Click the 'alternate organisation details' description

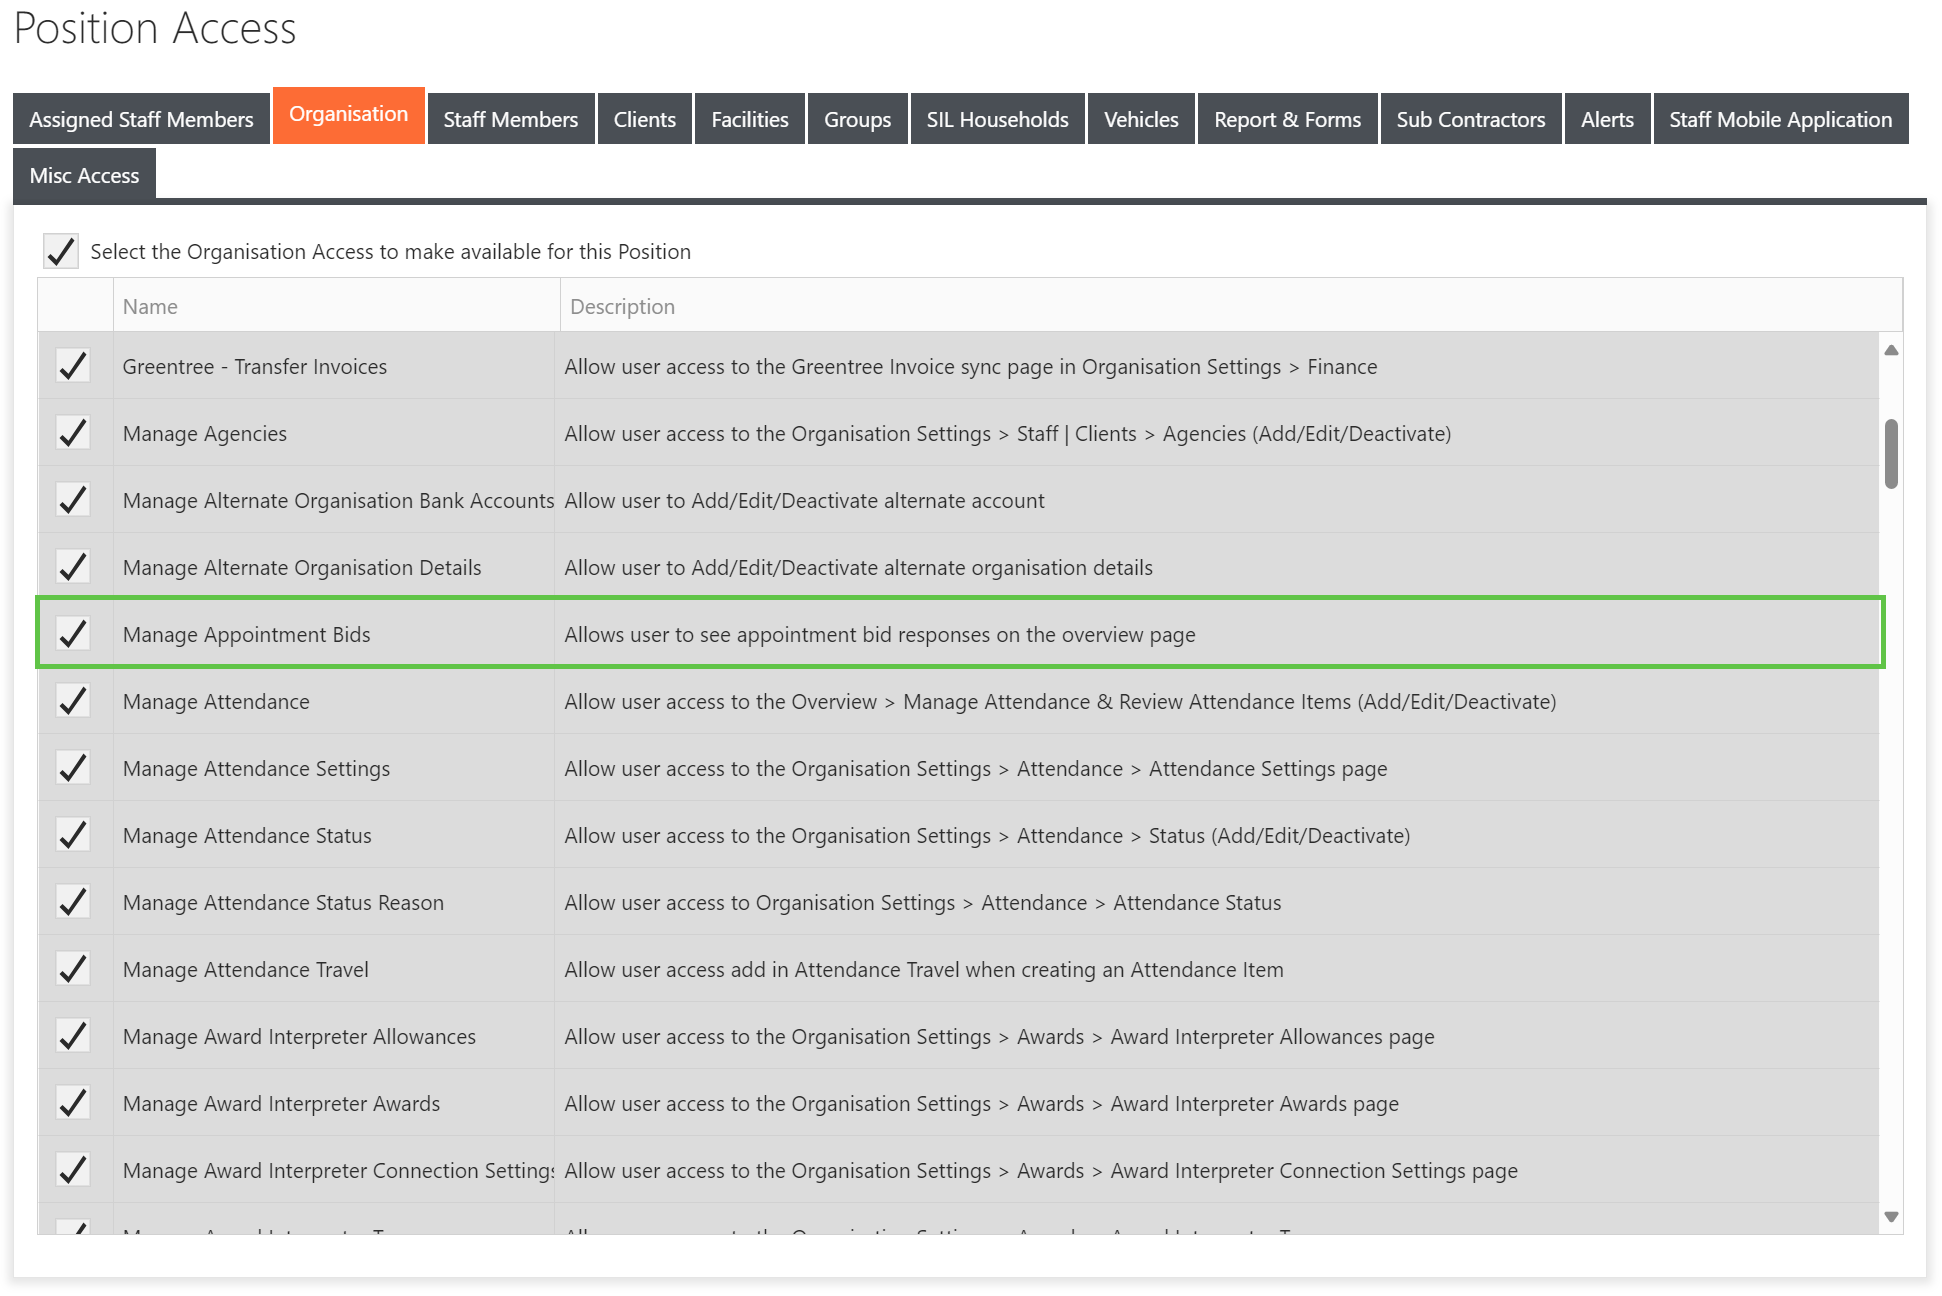(x=859, y=568)
